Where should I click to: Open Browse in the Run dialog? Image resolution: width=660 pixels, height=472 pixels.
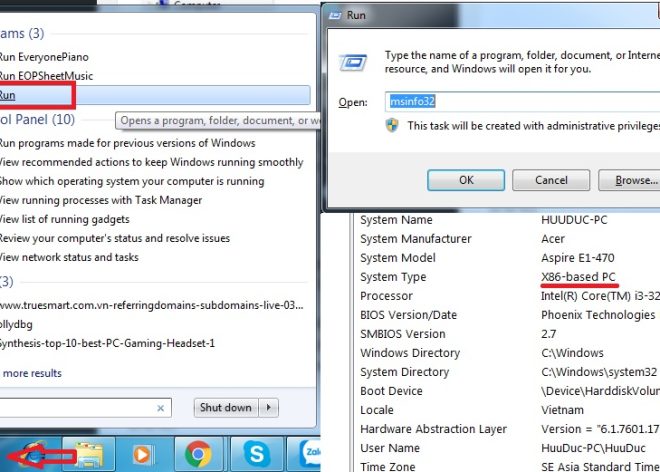click(x=630, y=180)
